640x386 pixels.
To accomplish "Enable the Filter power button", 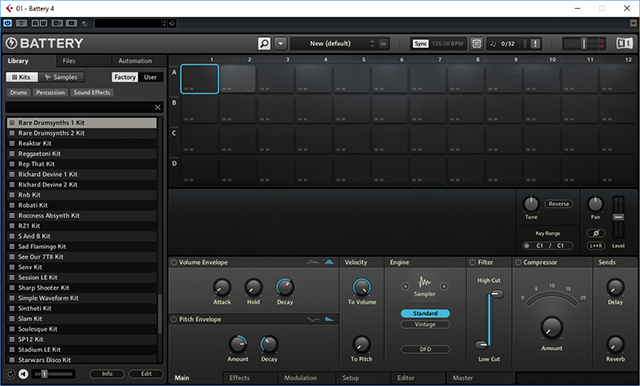I will coord(473,262).
